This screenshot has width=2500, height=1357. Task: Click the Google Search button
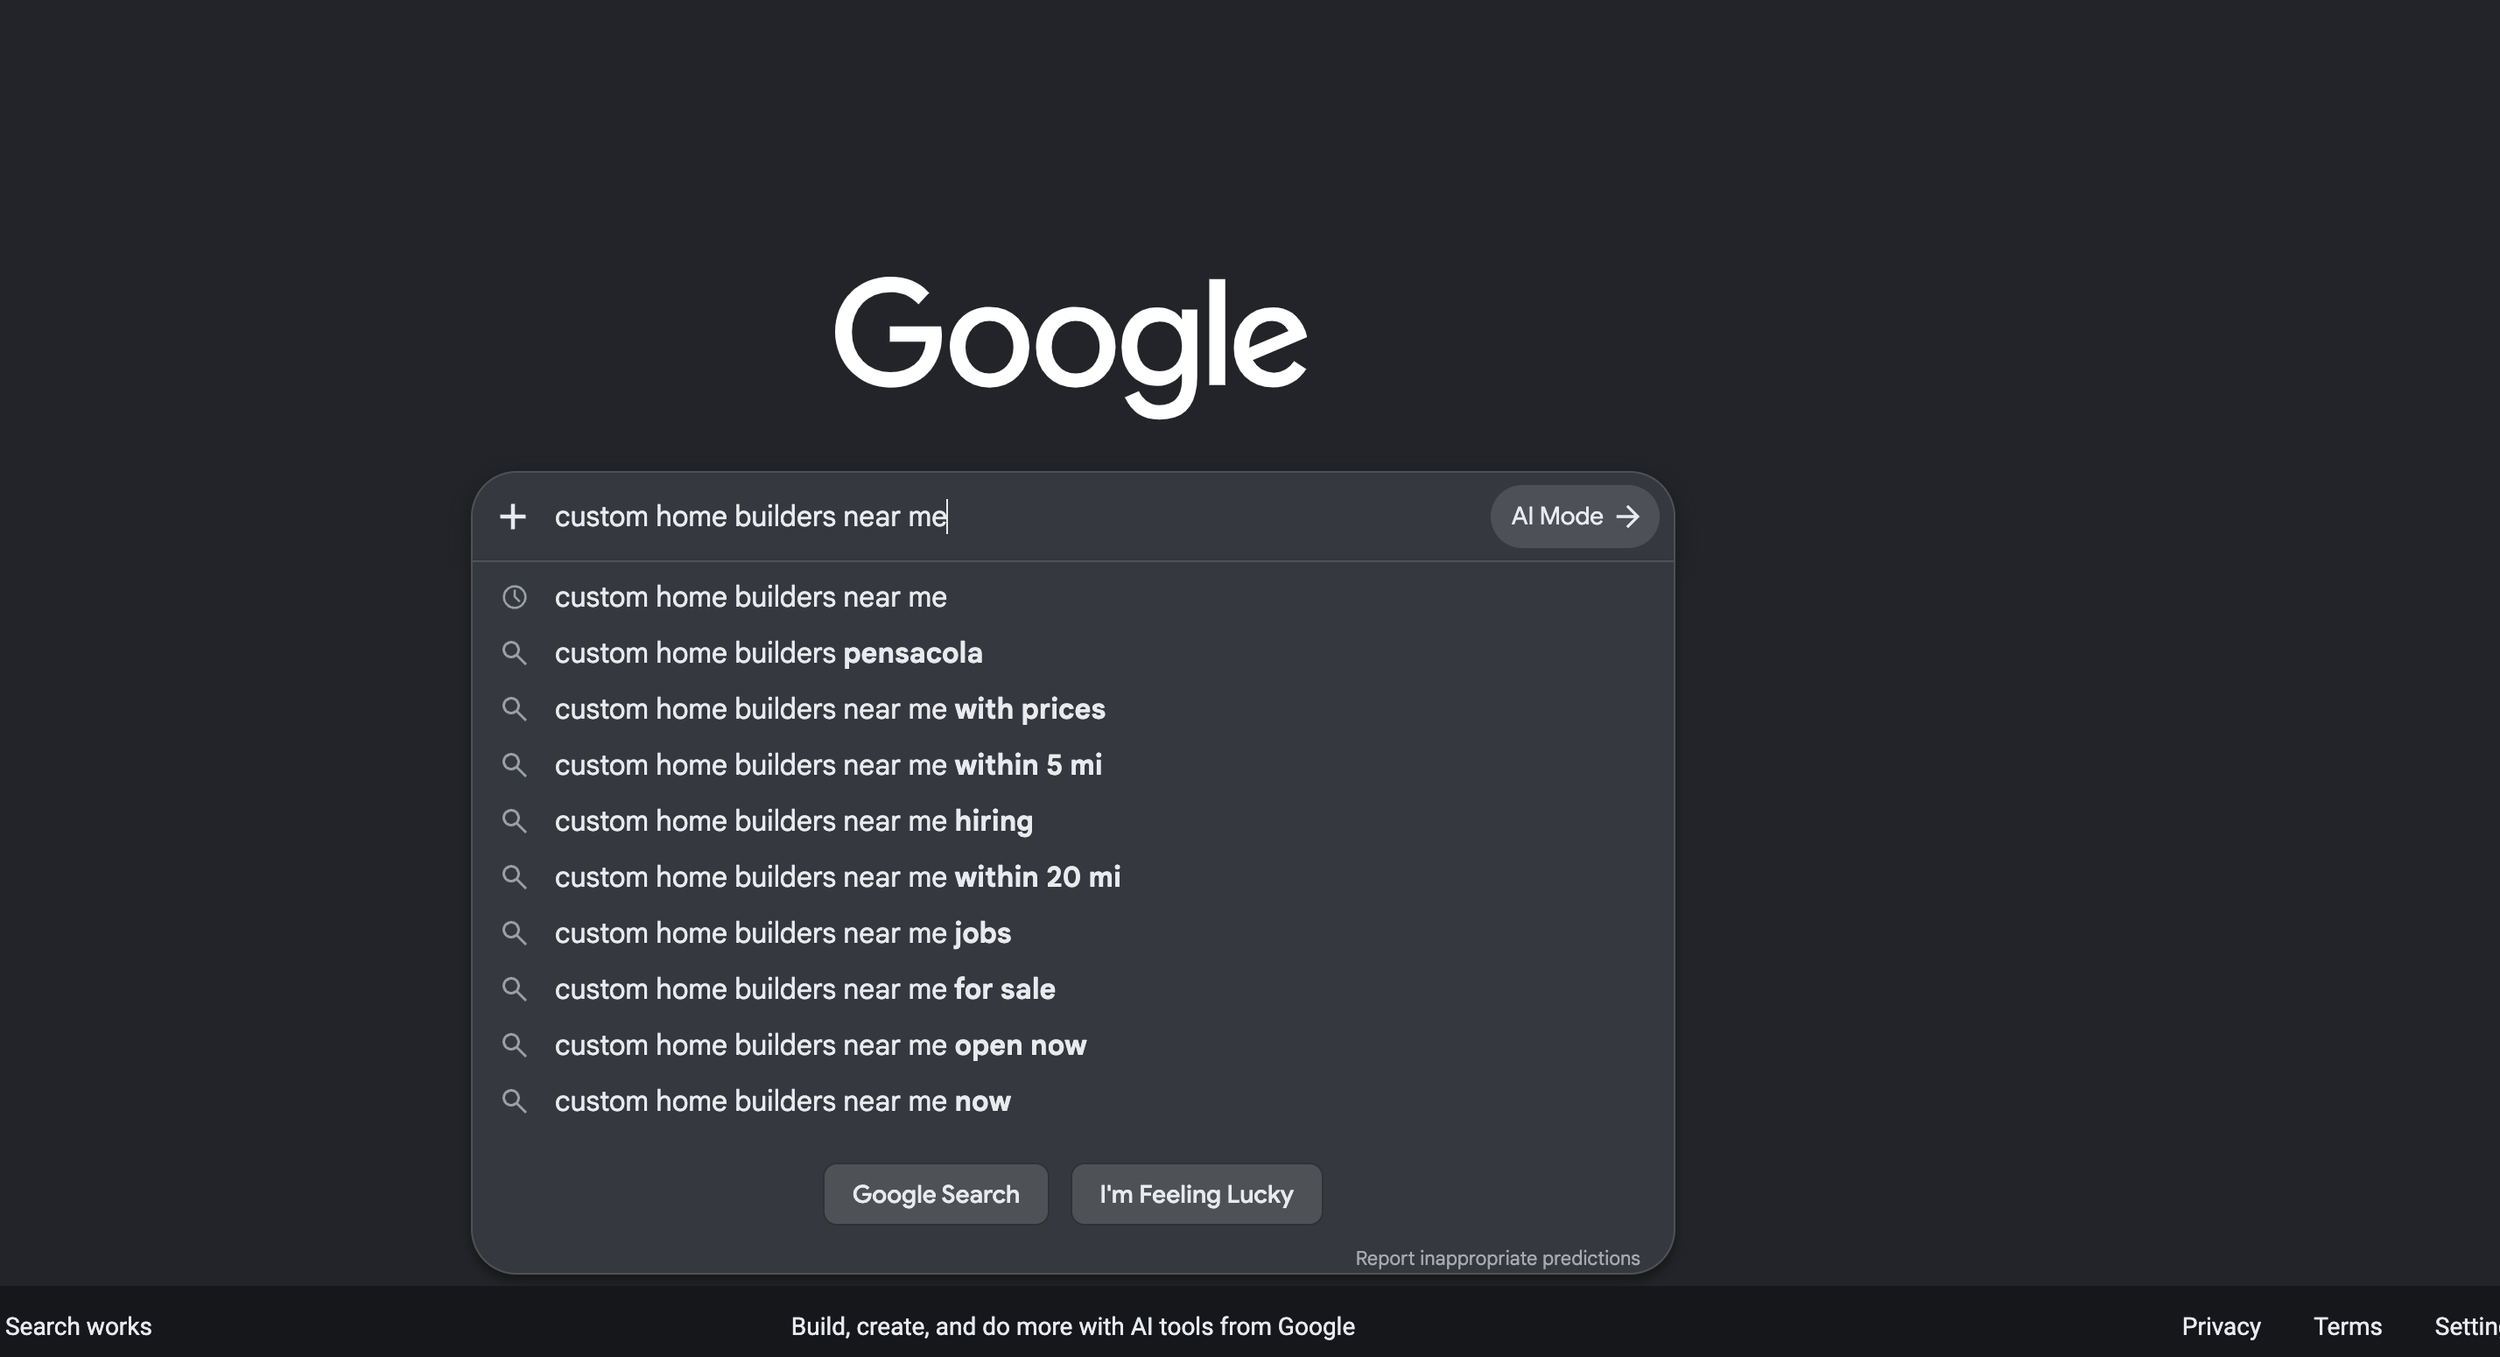pyautogui.click(x=936, y=1194)
